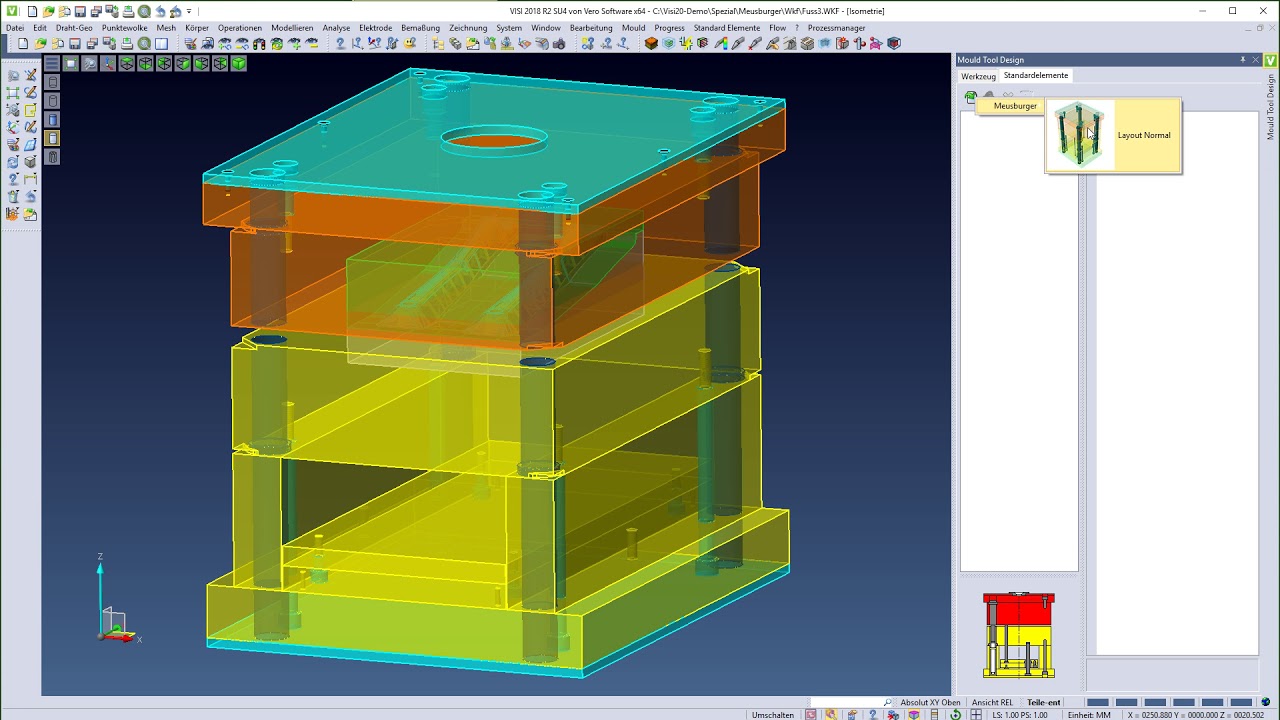Click the zoom magnifier view toolbar icon
The width and height of the screenshot is (1280, 720).
90,63
